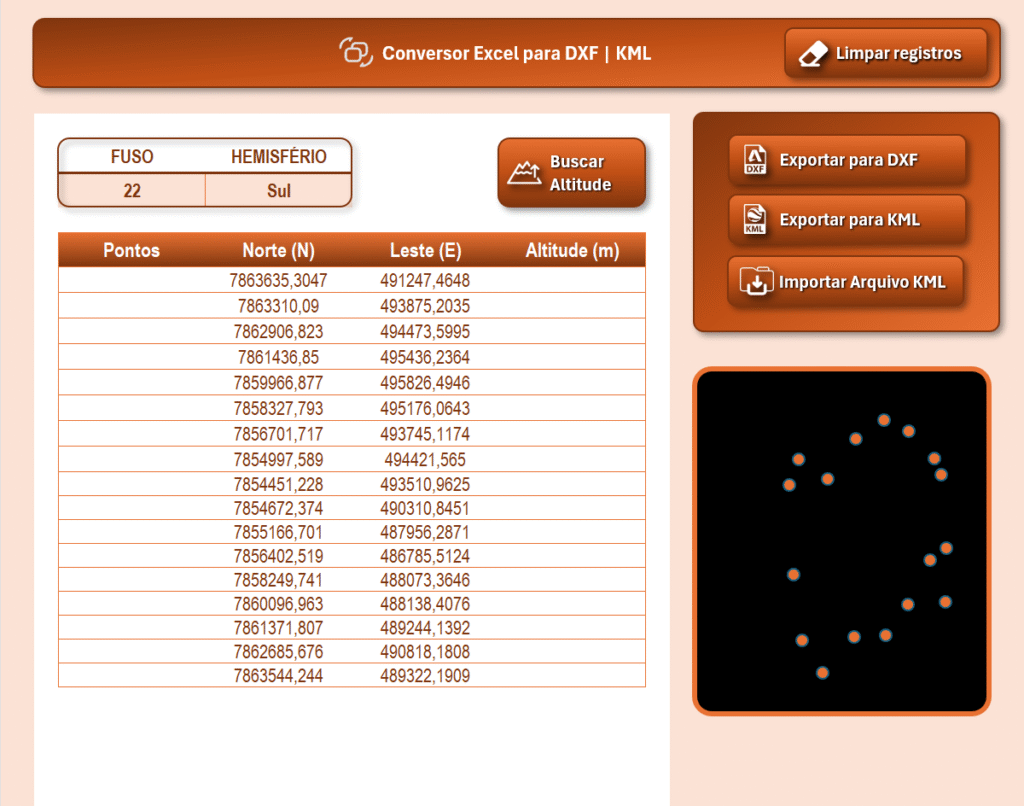The width and height of the screenshot is (1024, 806).
Task: Select the Norte cell 7863635,3047
Action: point(279,281)
